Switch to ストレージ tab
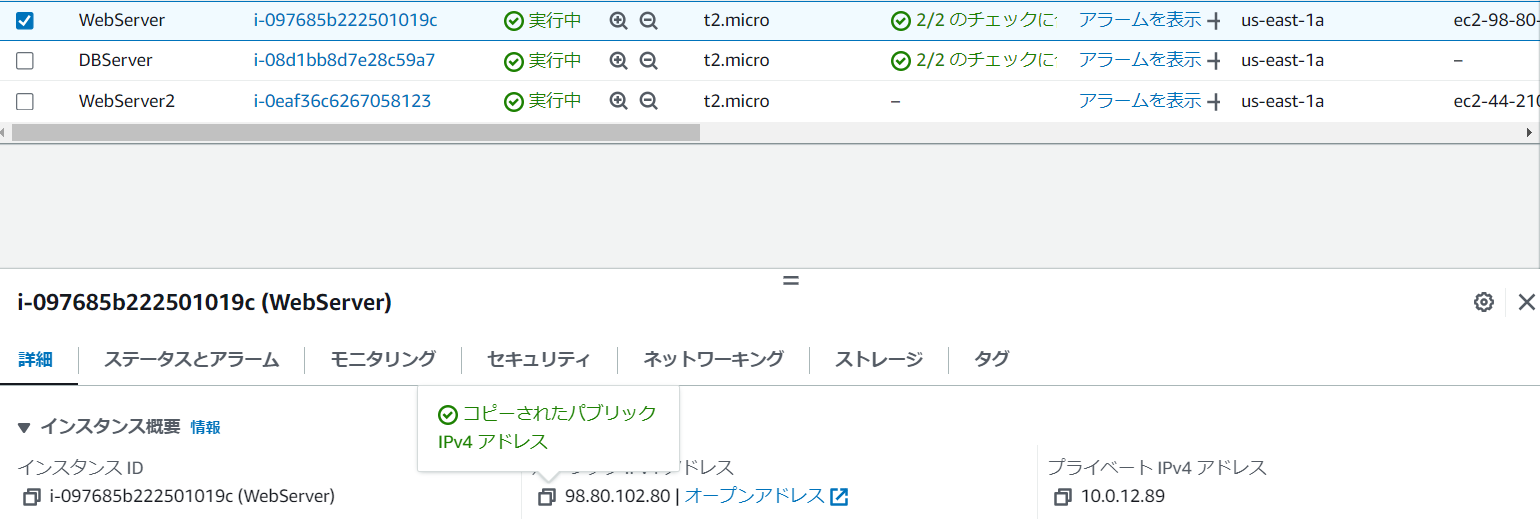Viewport: 1540px width, 519px height. [879, 359]
